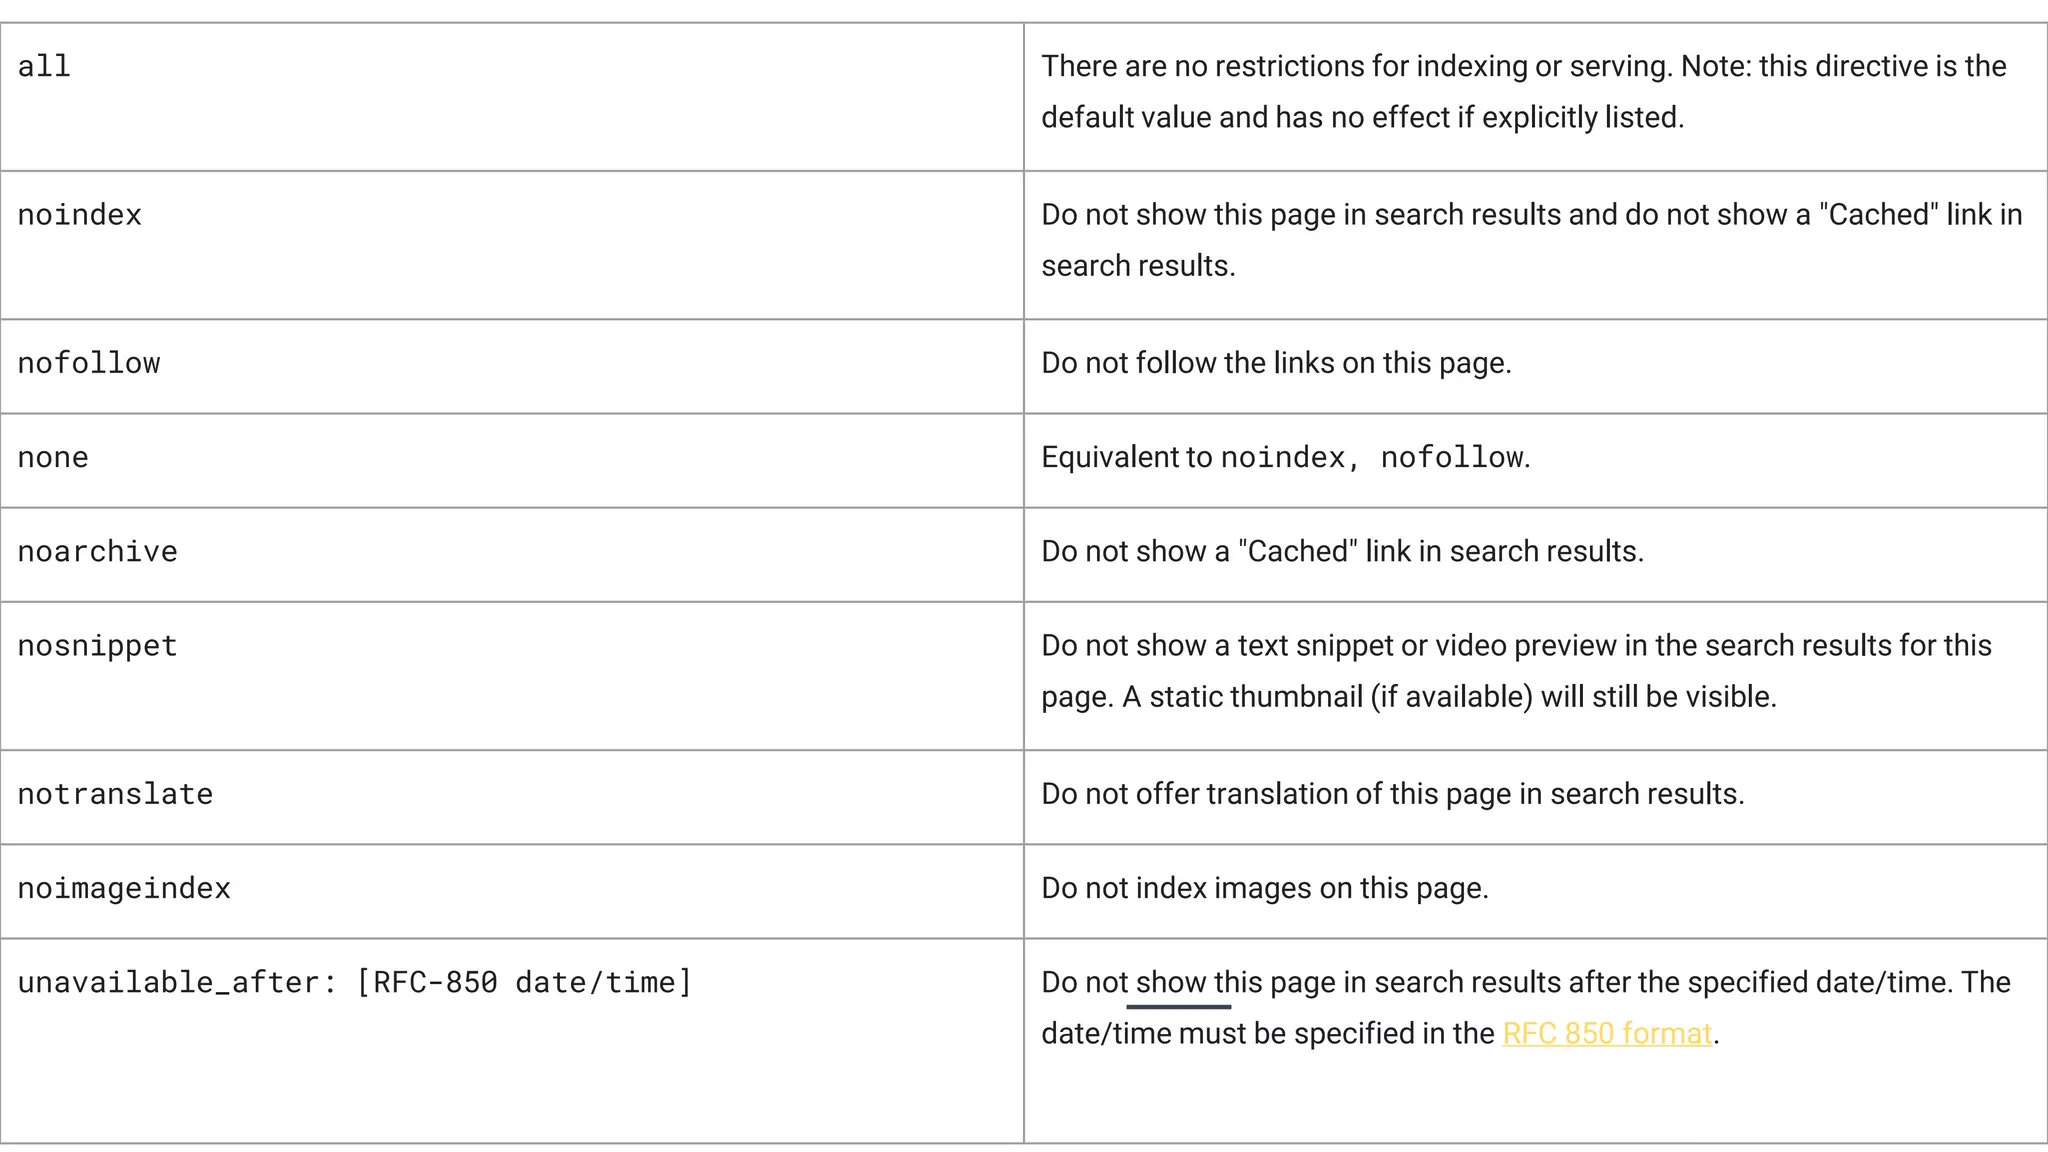Click 'Do not show a "Cached" link in search results.'
This screenshot has width=2048, height=1152.
tap(1342, 551)
